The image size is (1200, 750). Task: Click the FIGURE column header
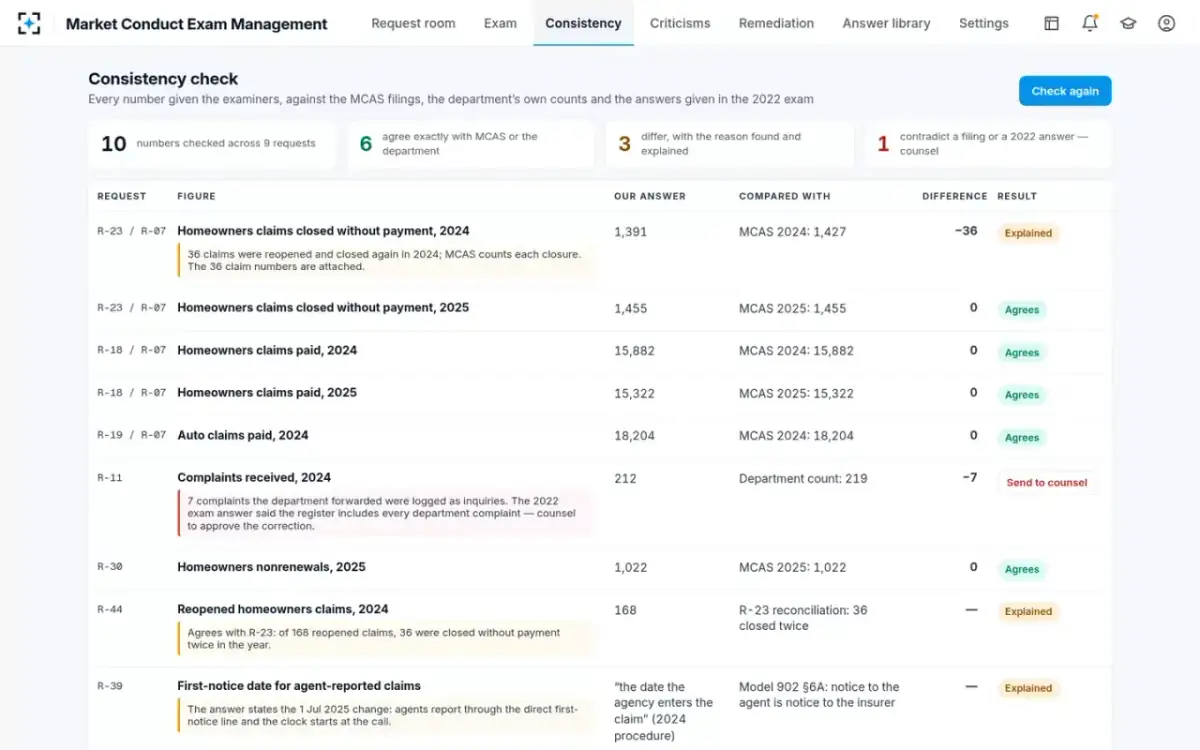tap(196, 196)
